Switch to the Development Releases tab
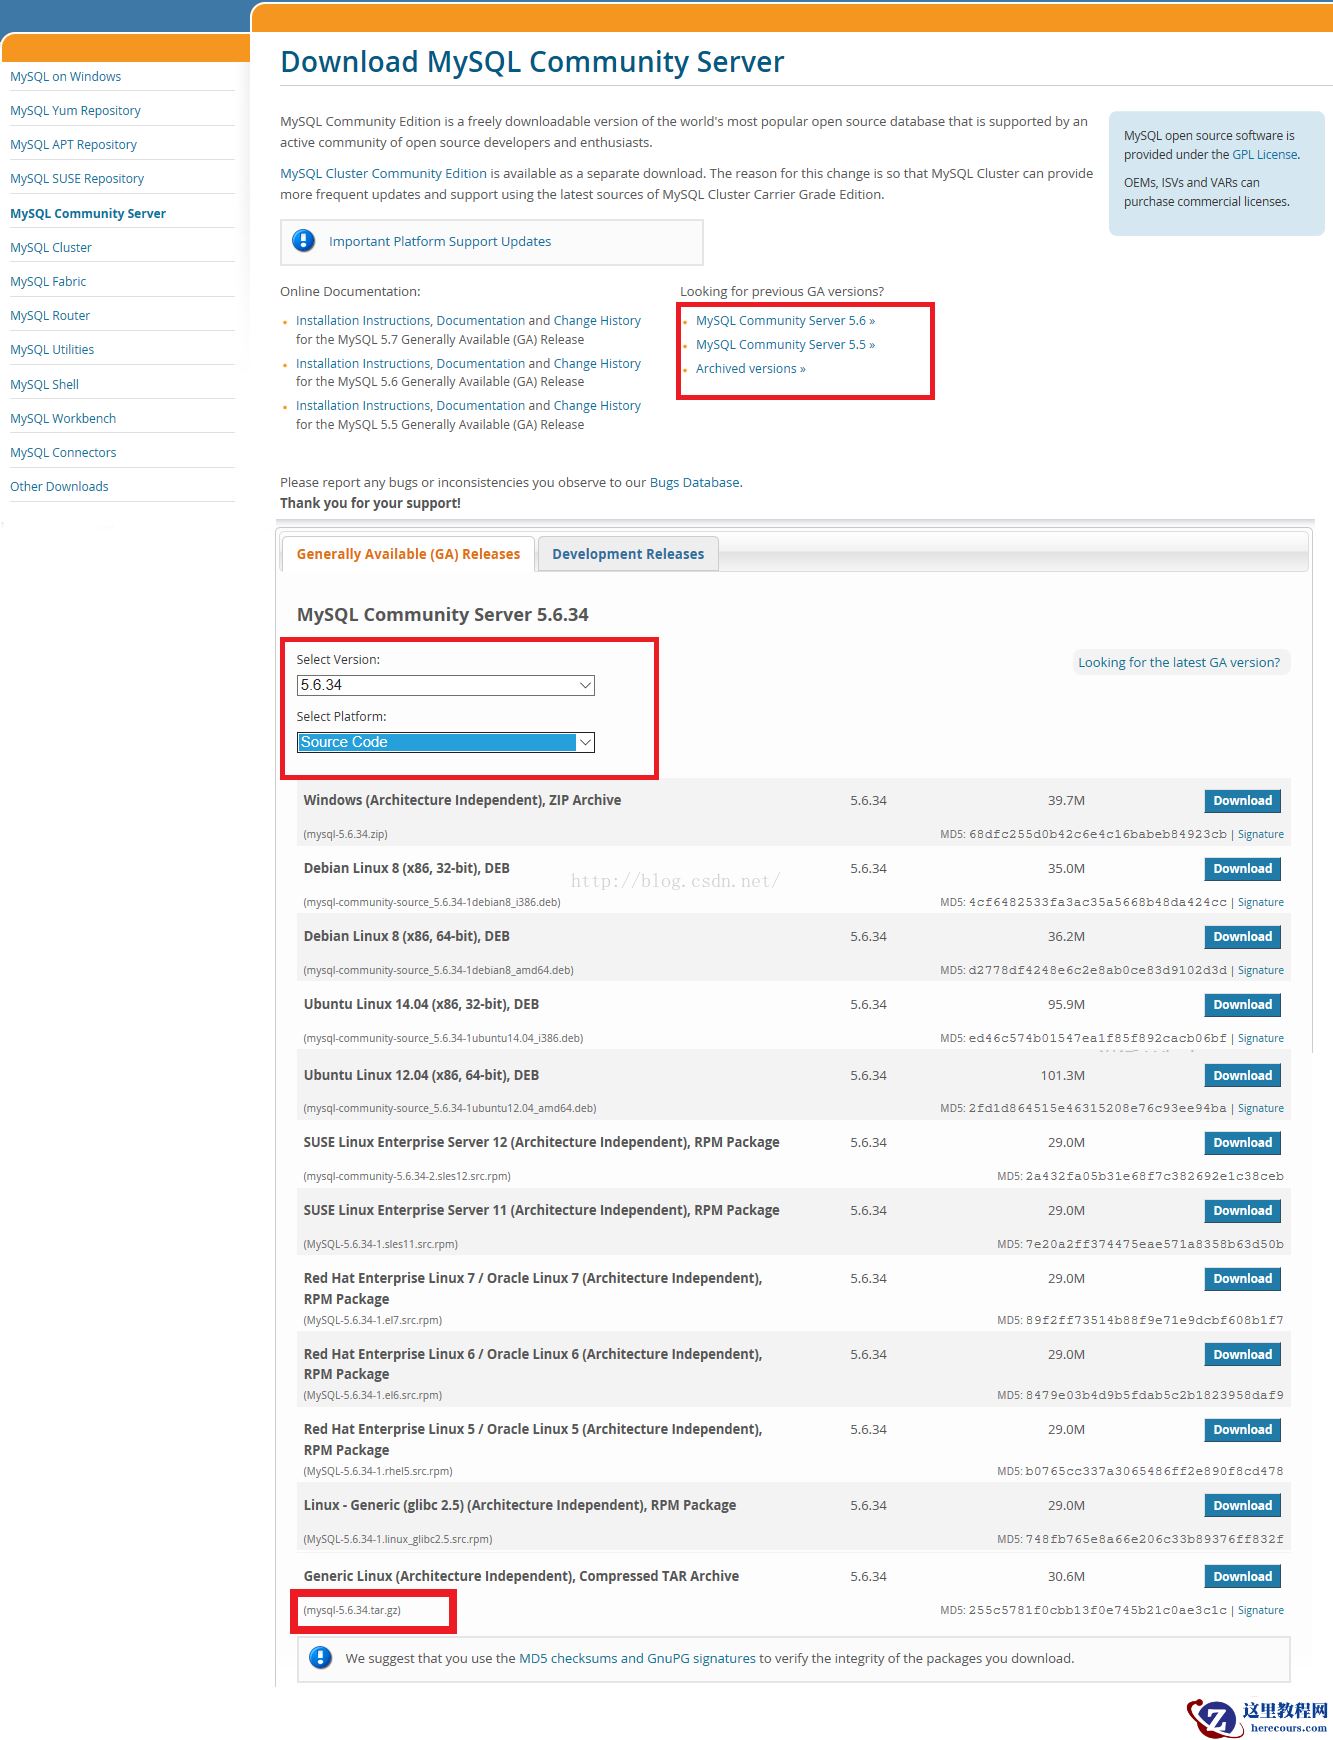 [x=628, y=554]
